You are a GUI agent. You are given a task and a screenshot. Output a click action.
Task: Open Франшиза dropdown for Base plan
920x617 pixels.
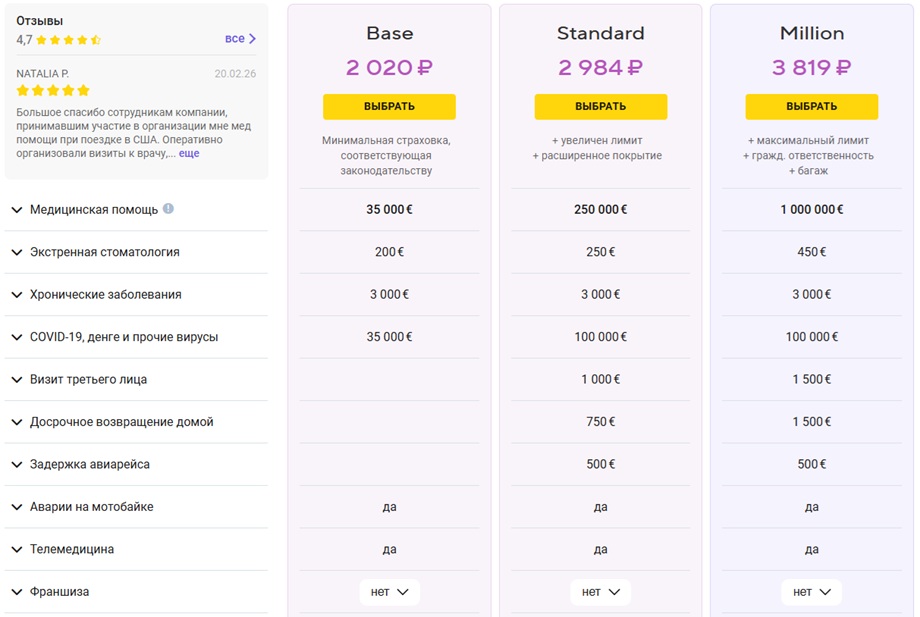pyautogui.click(x=390, y=592)
